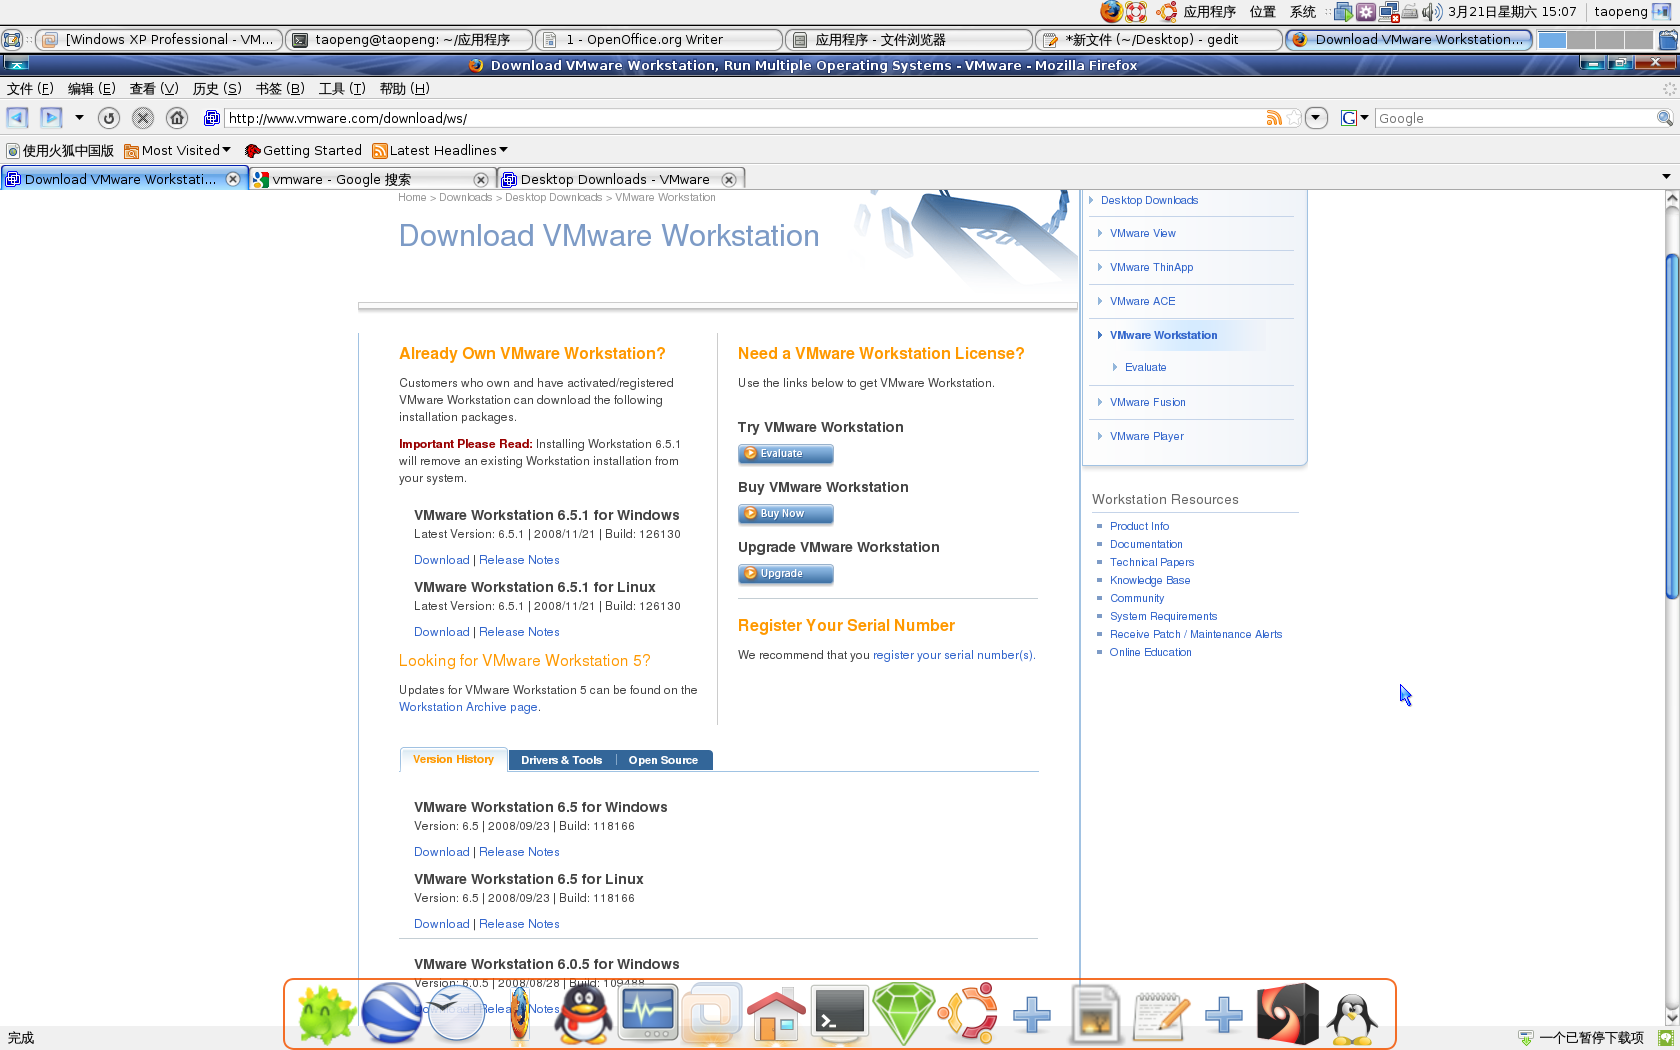Close the Download VMware Workstation tab
Viewport: 1680px width, 1050px height.
(x=233, y=179)
